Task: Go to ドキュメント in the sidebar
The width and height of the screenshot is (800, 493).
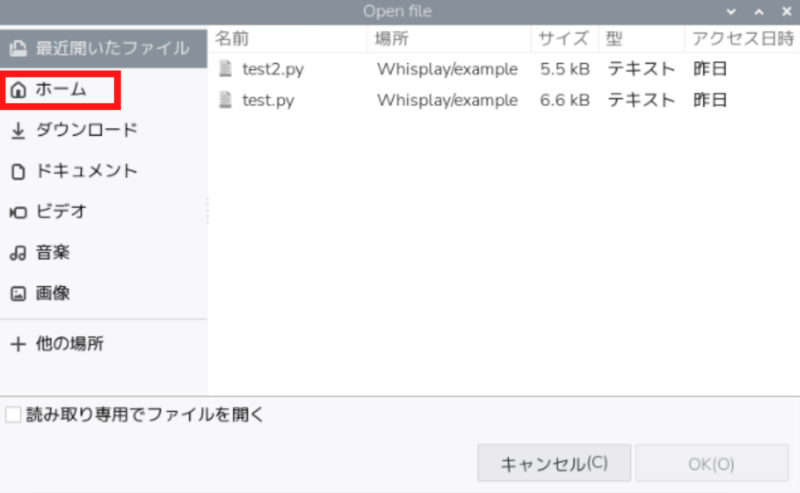Action: [86, 172]
